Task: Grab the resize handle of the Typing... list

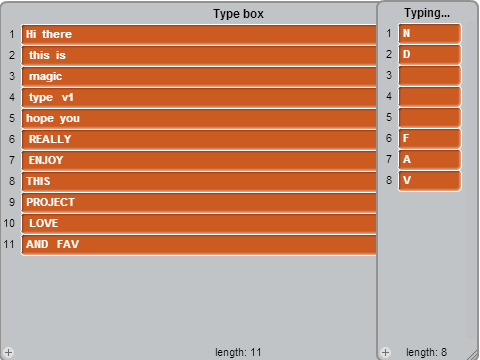Action: pyautogui.click(x=473, y=355)
